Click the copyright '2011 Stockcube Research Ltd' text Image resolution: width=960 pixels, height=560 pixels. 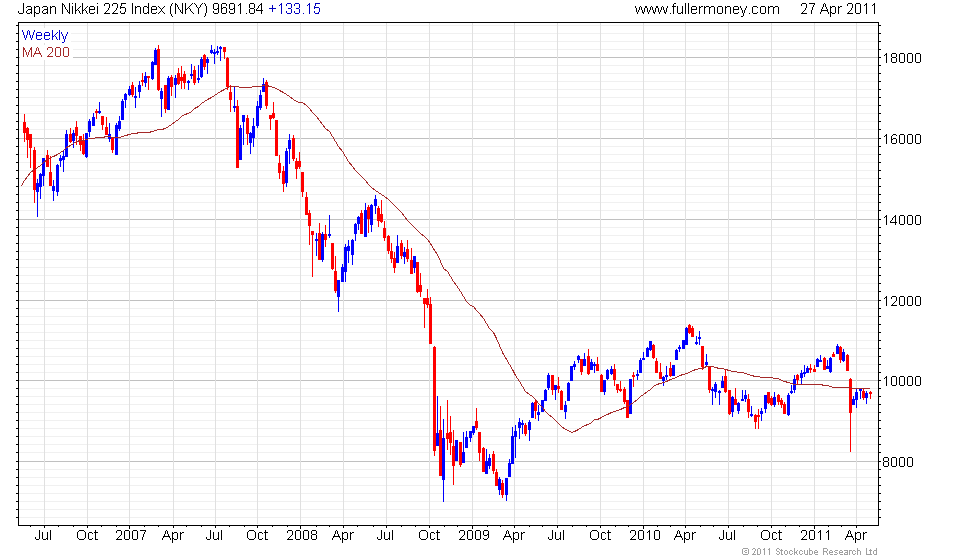pos(809,552)
